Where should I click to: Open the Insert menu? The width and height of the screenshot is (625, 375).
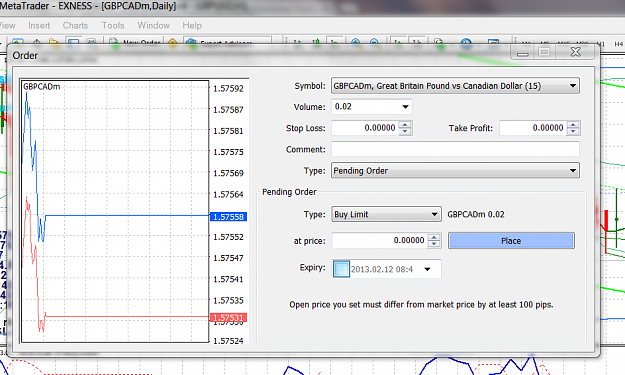(x=39, y=26)
